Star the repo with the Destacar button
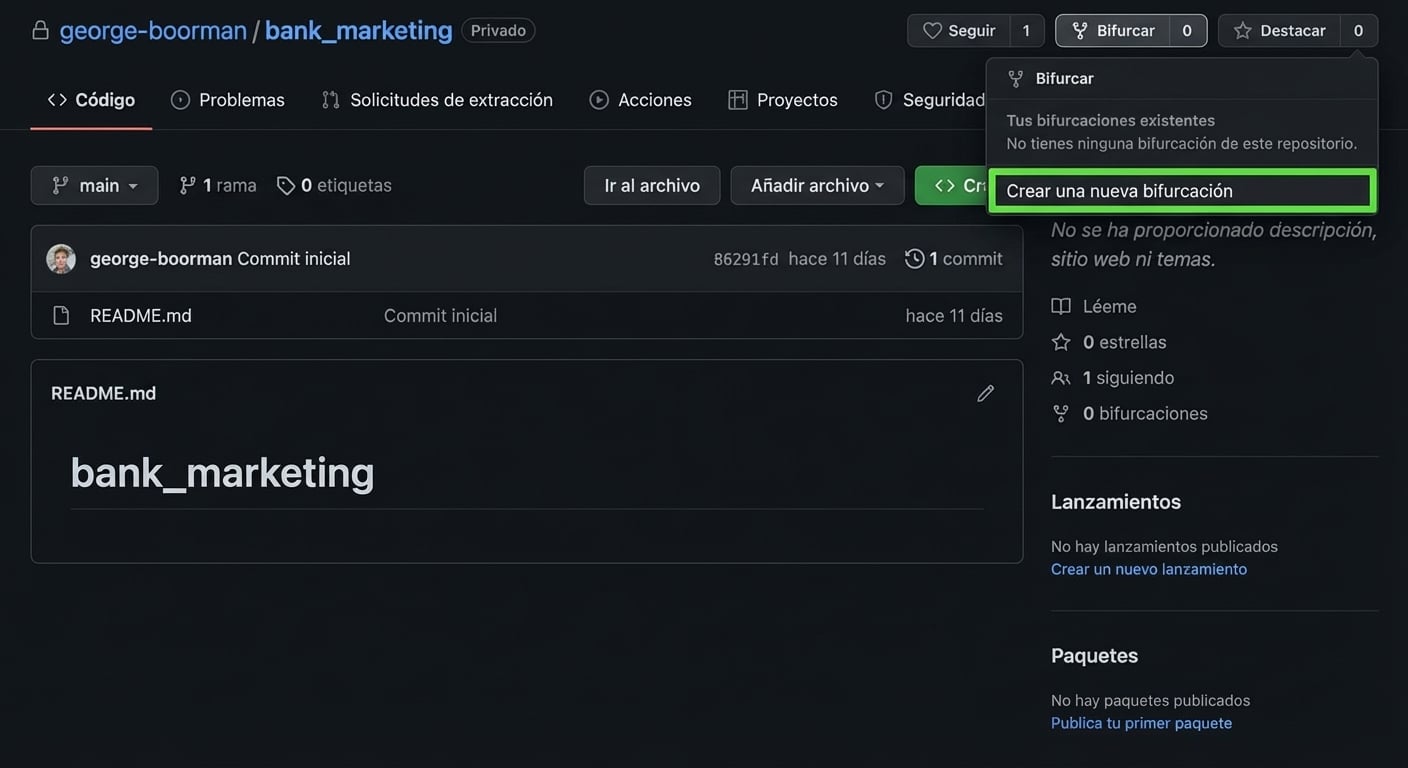 (x=1280, y=31)
